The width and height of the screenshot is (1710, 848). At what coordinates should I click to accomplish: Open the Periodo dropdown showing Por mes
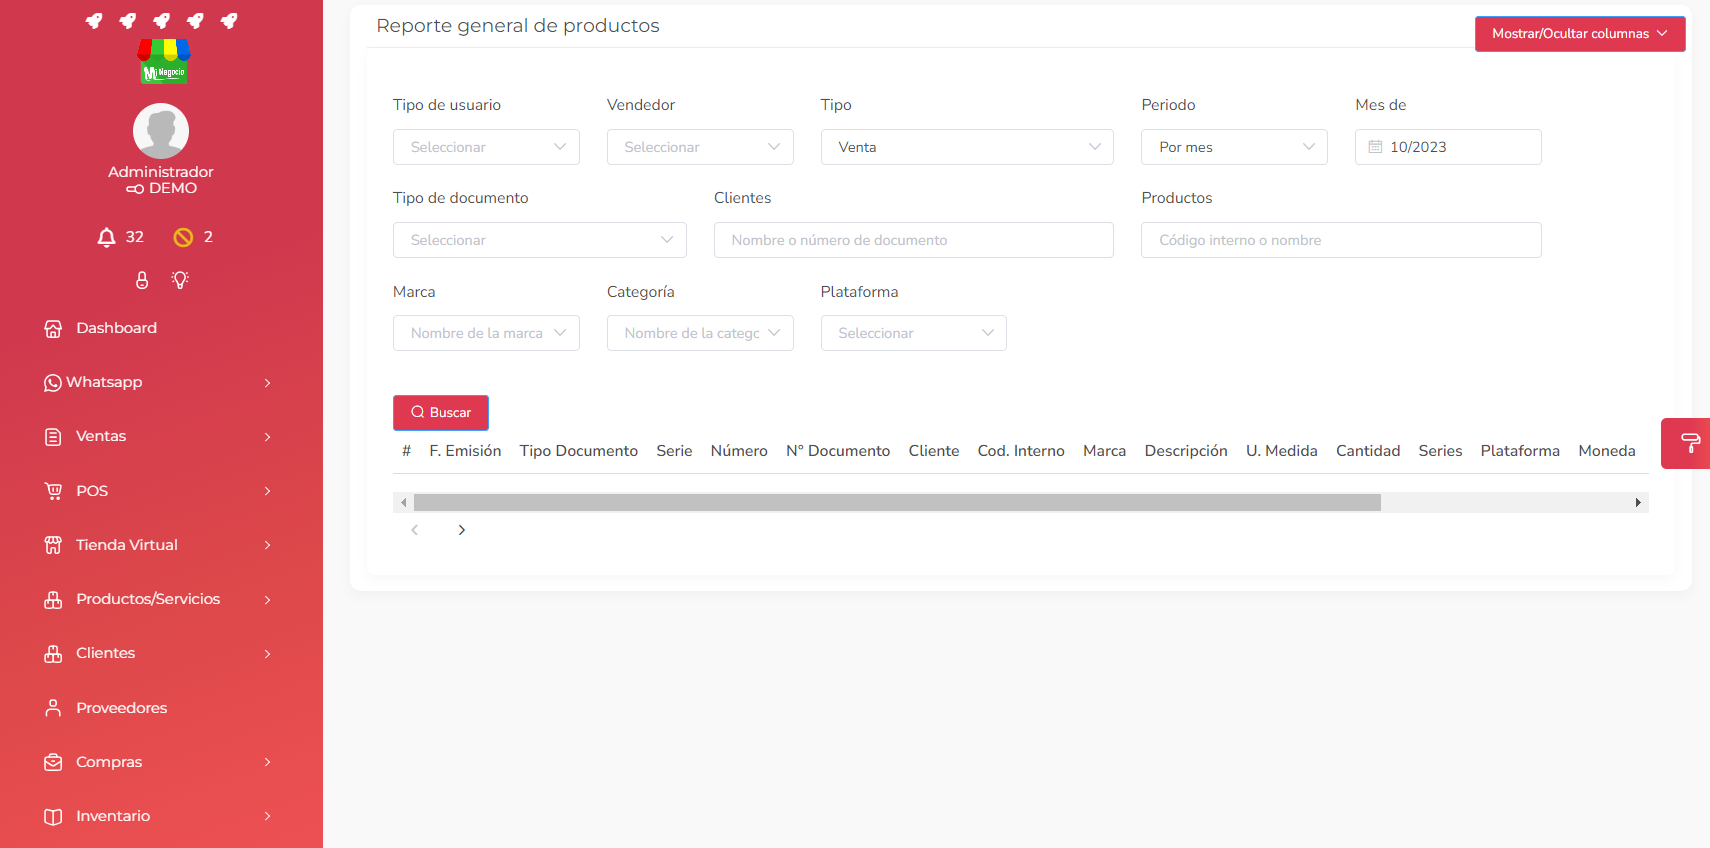(x=1234, y=147)
